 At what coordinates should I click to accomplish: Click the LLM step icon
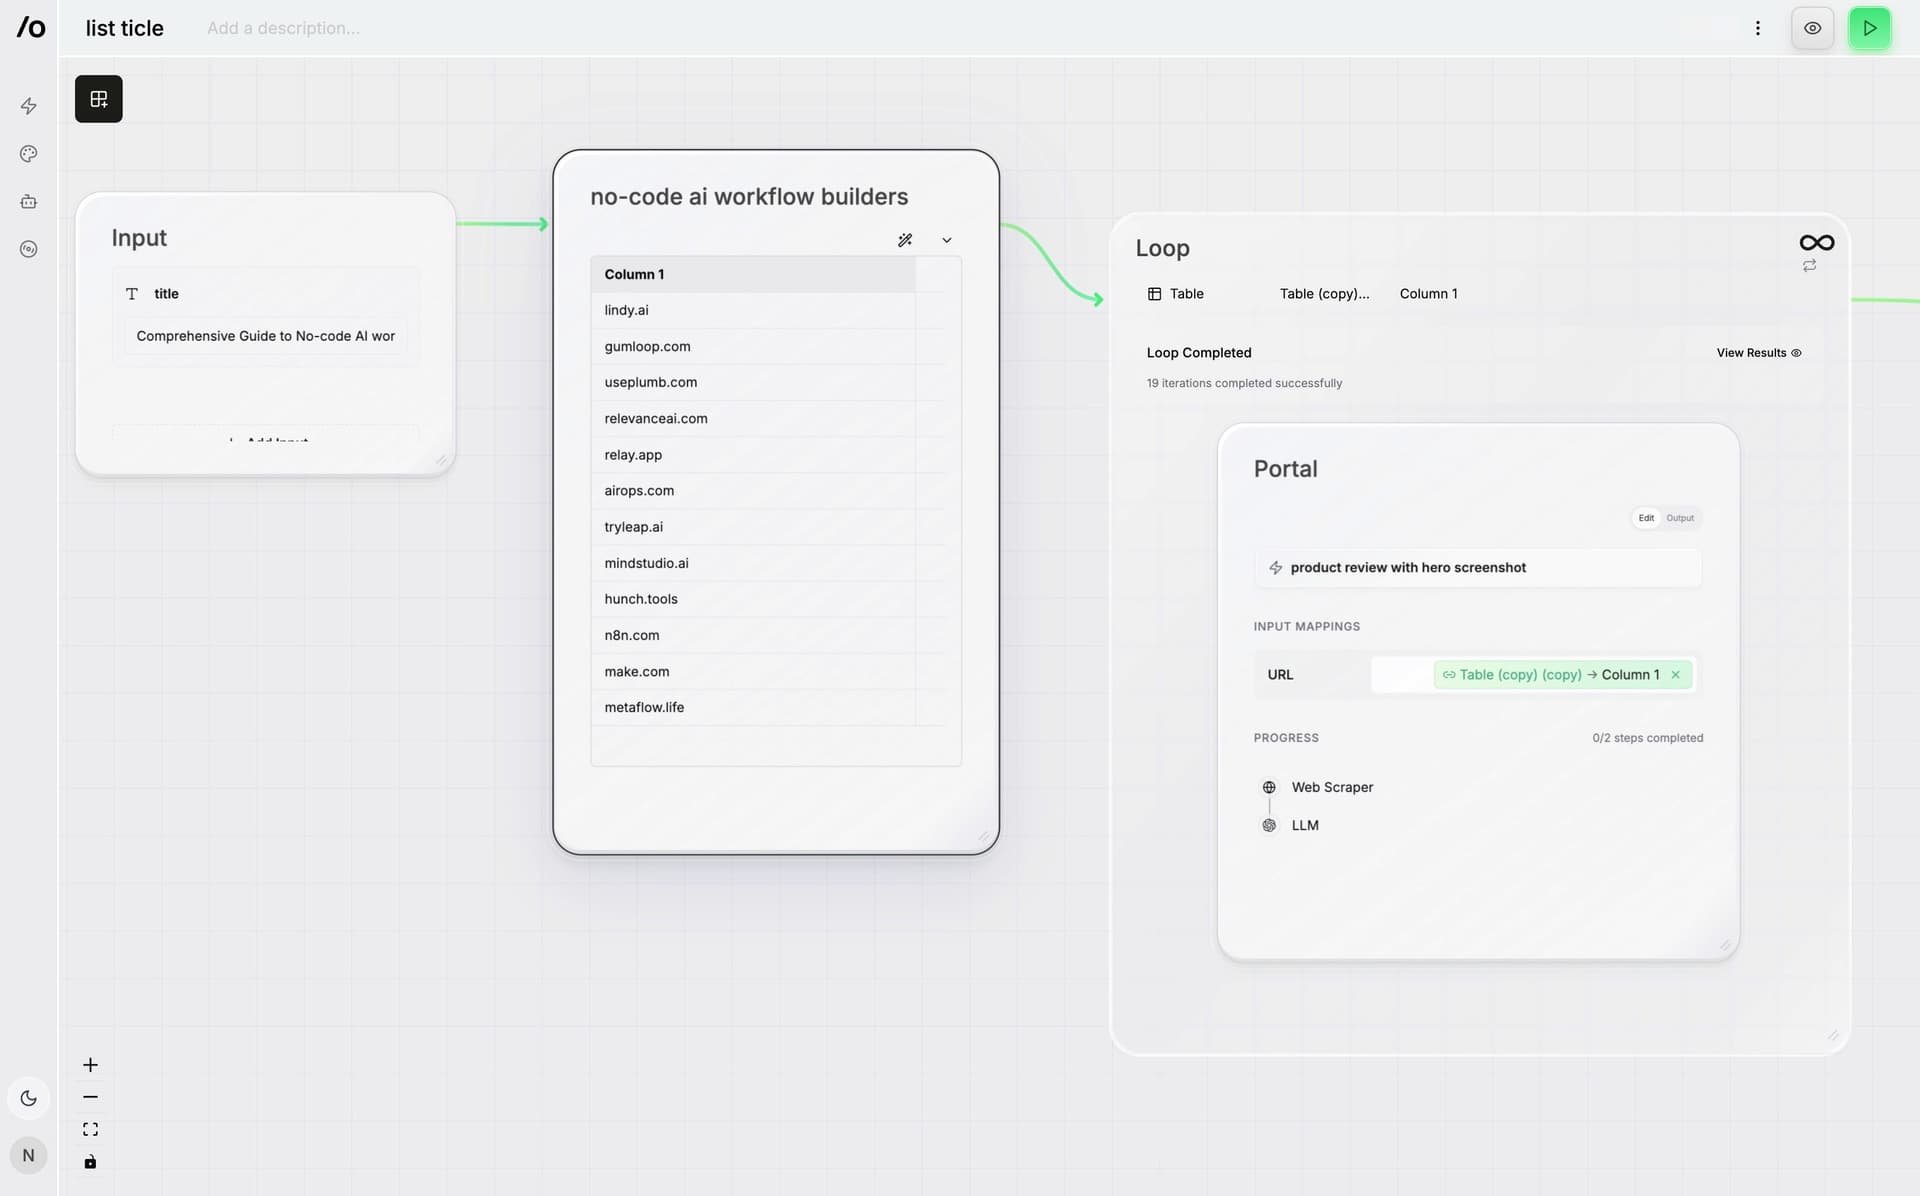[x=1269, y=826]
